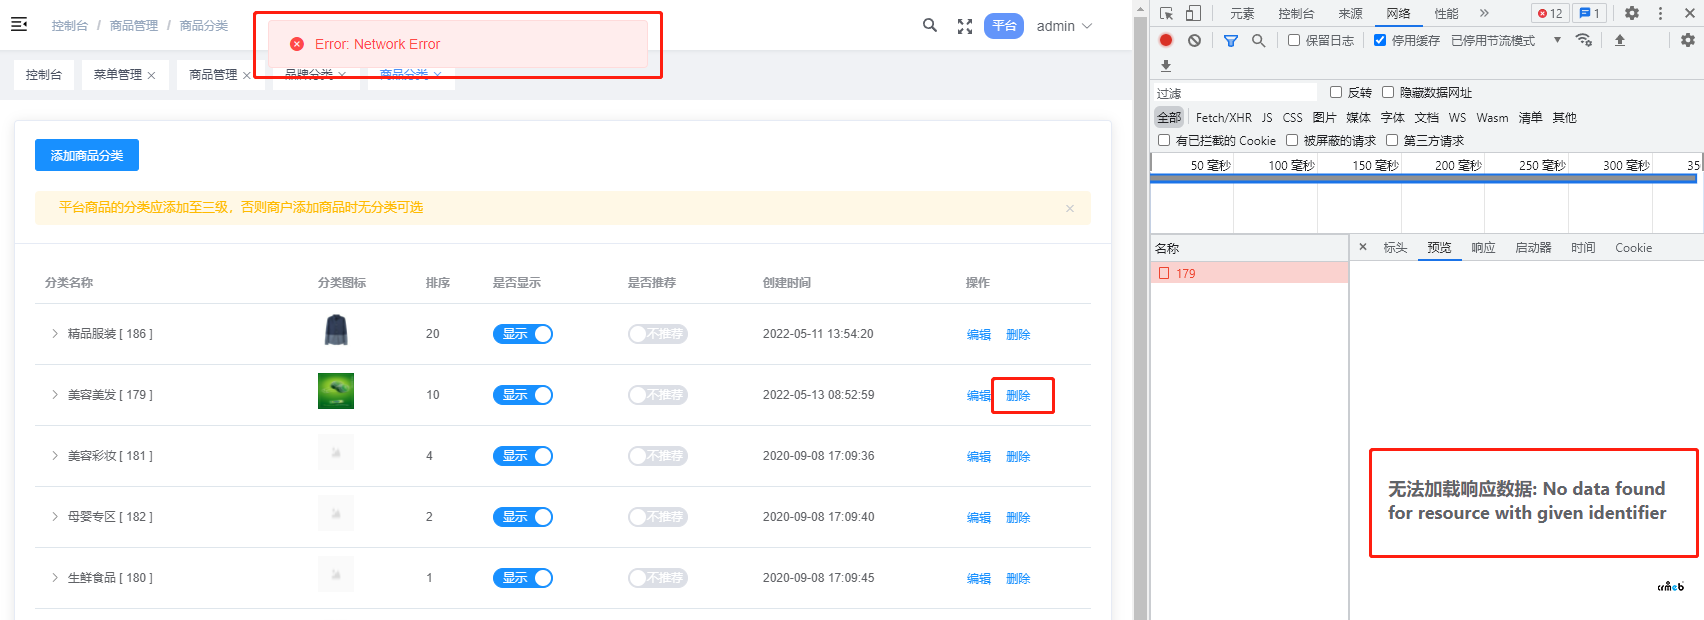
Task: Clear the network log with the block icon
Action: tap(1194, 40)
